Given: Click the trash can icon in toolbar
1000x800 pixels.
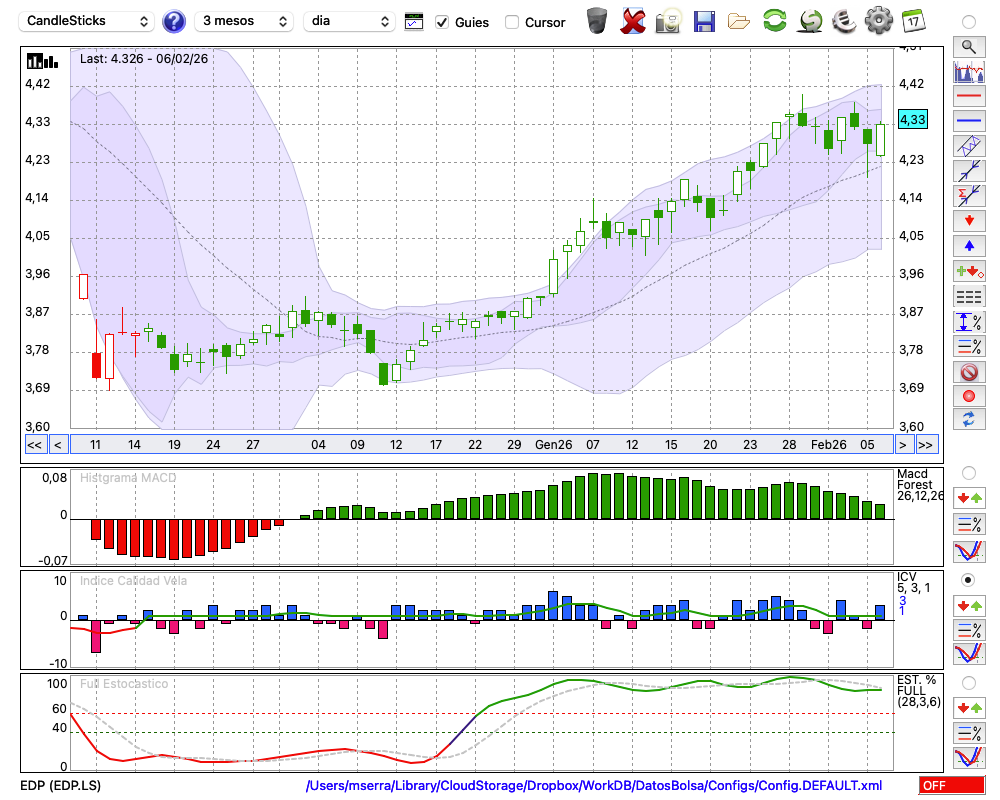Looking at the screenshot, I should coord(597,21).
